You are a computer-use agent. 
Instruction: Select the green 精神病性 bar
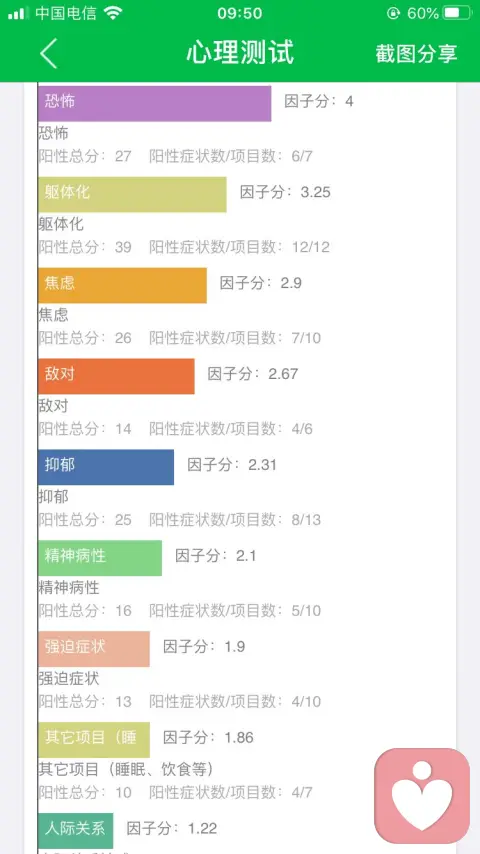(x=100, y=558)
